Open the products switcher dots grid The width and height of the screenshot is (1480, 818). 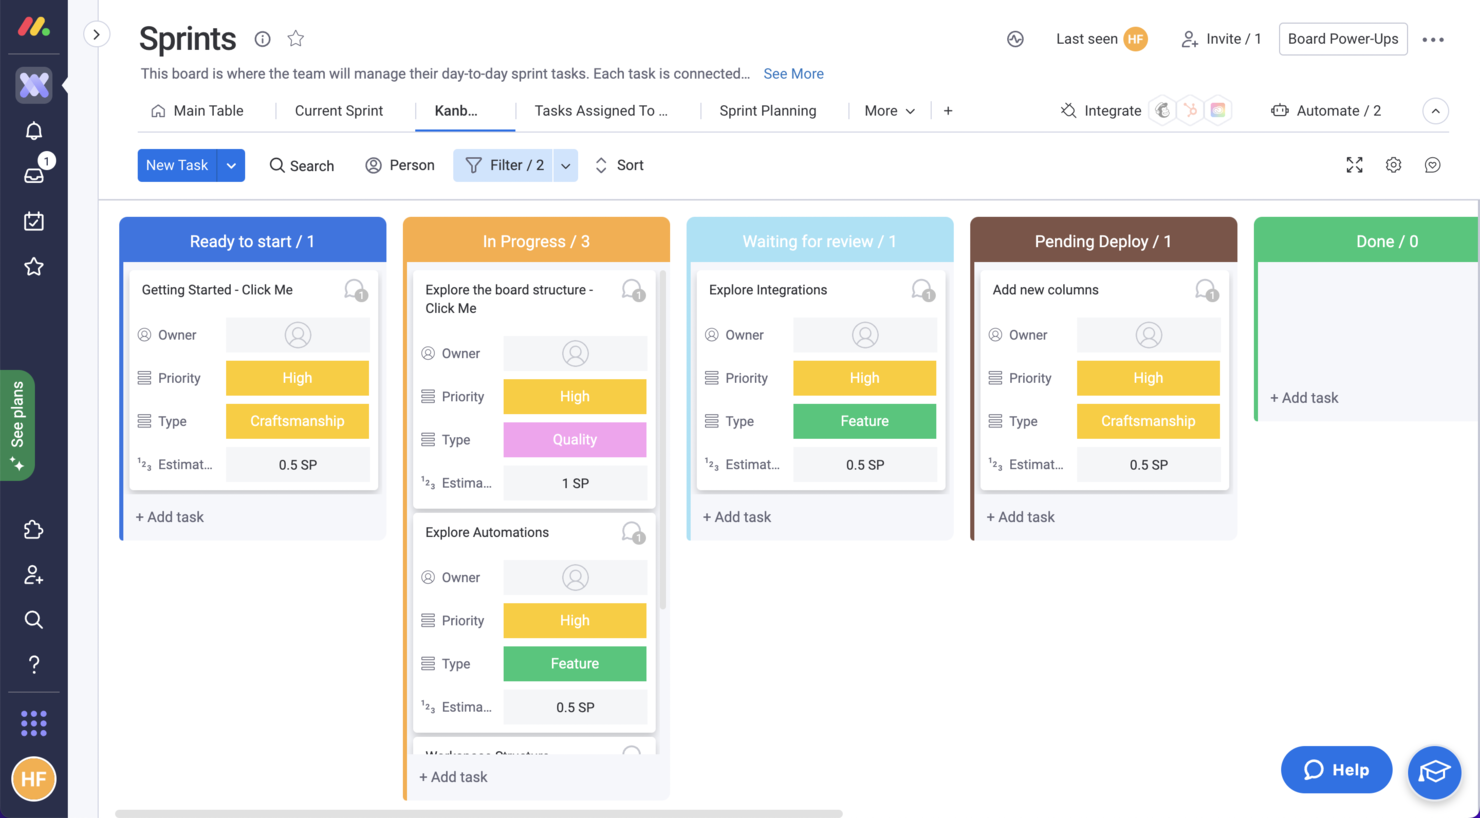coord(34,723)
